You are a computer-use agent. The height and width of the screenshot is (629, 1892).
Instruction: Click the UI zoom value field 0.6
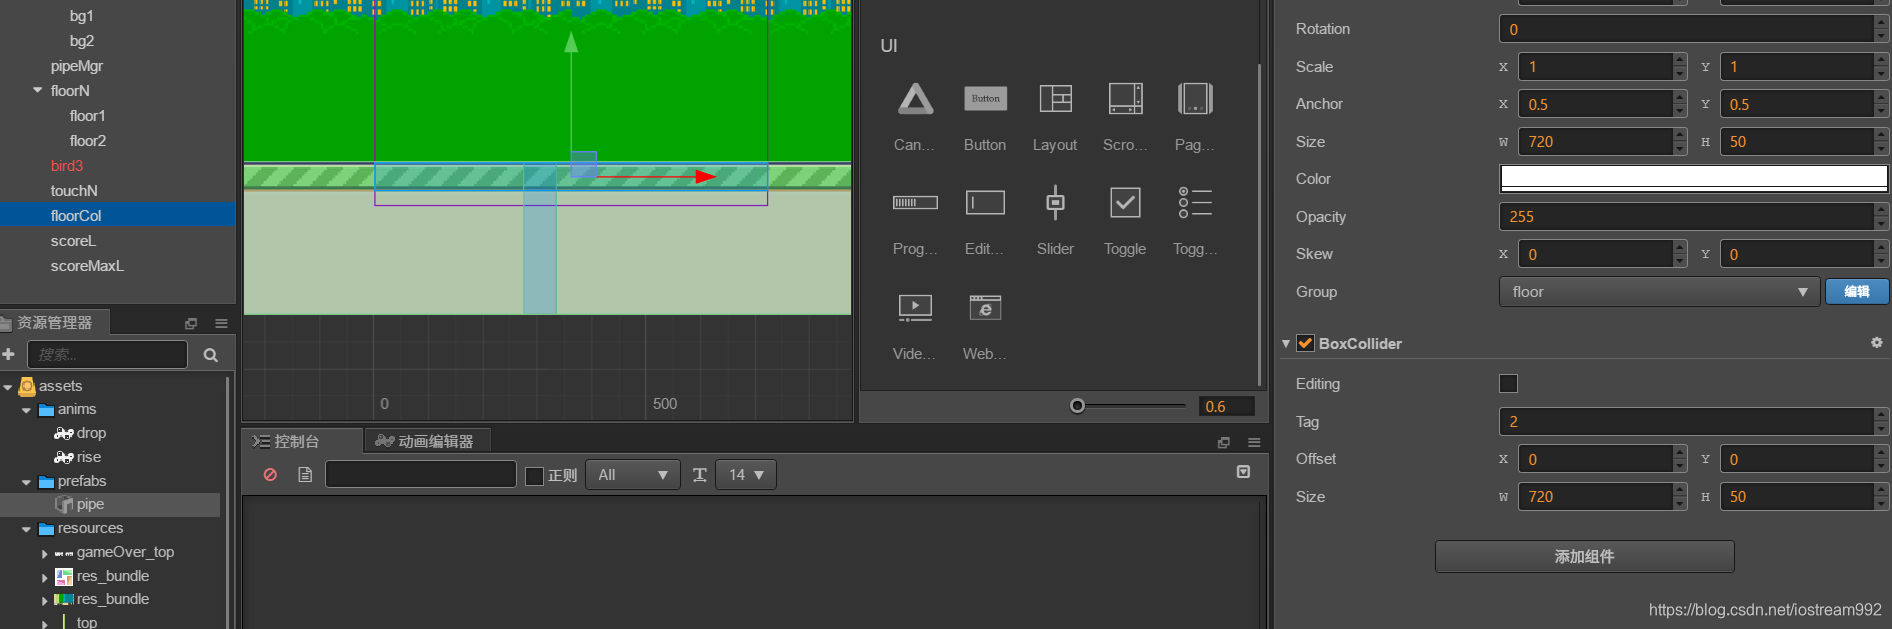pos(1227,406)
